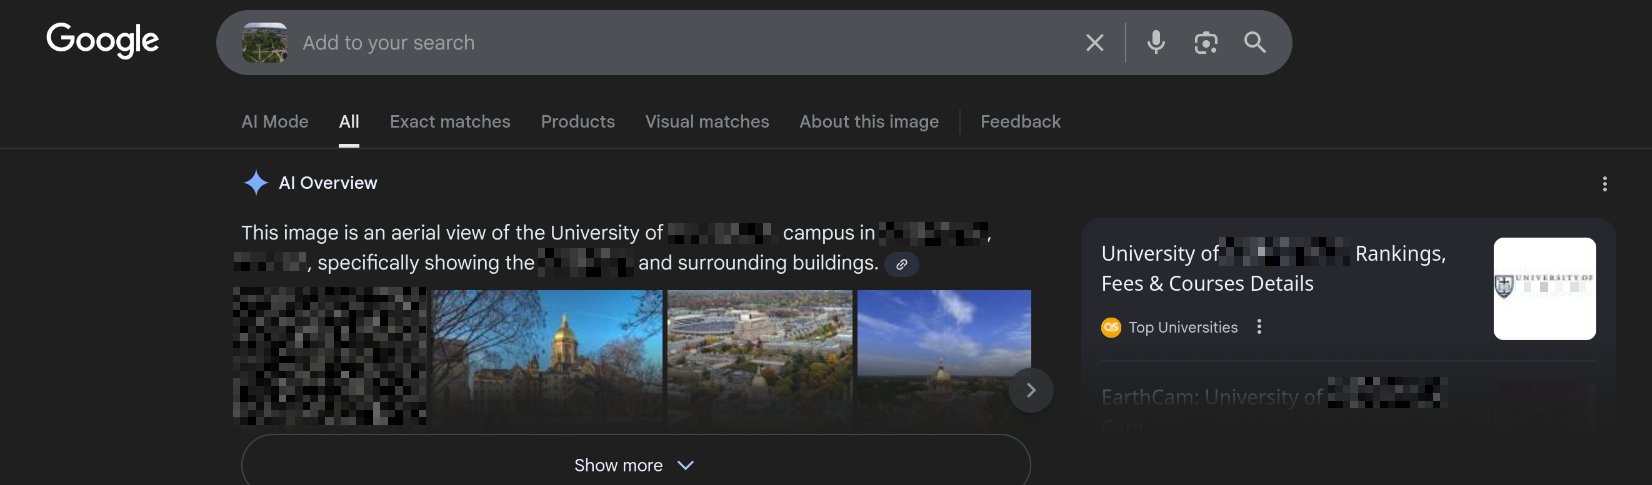Open Top Universities source label
Image resolution: width=1652 pixels, height=485 pixels.
coord(1183,327)
